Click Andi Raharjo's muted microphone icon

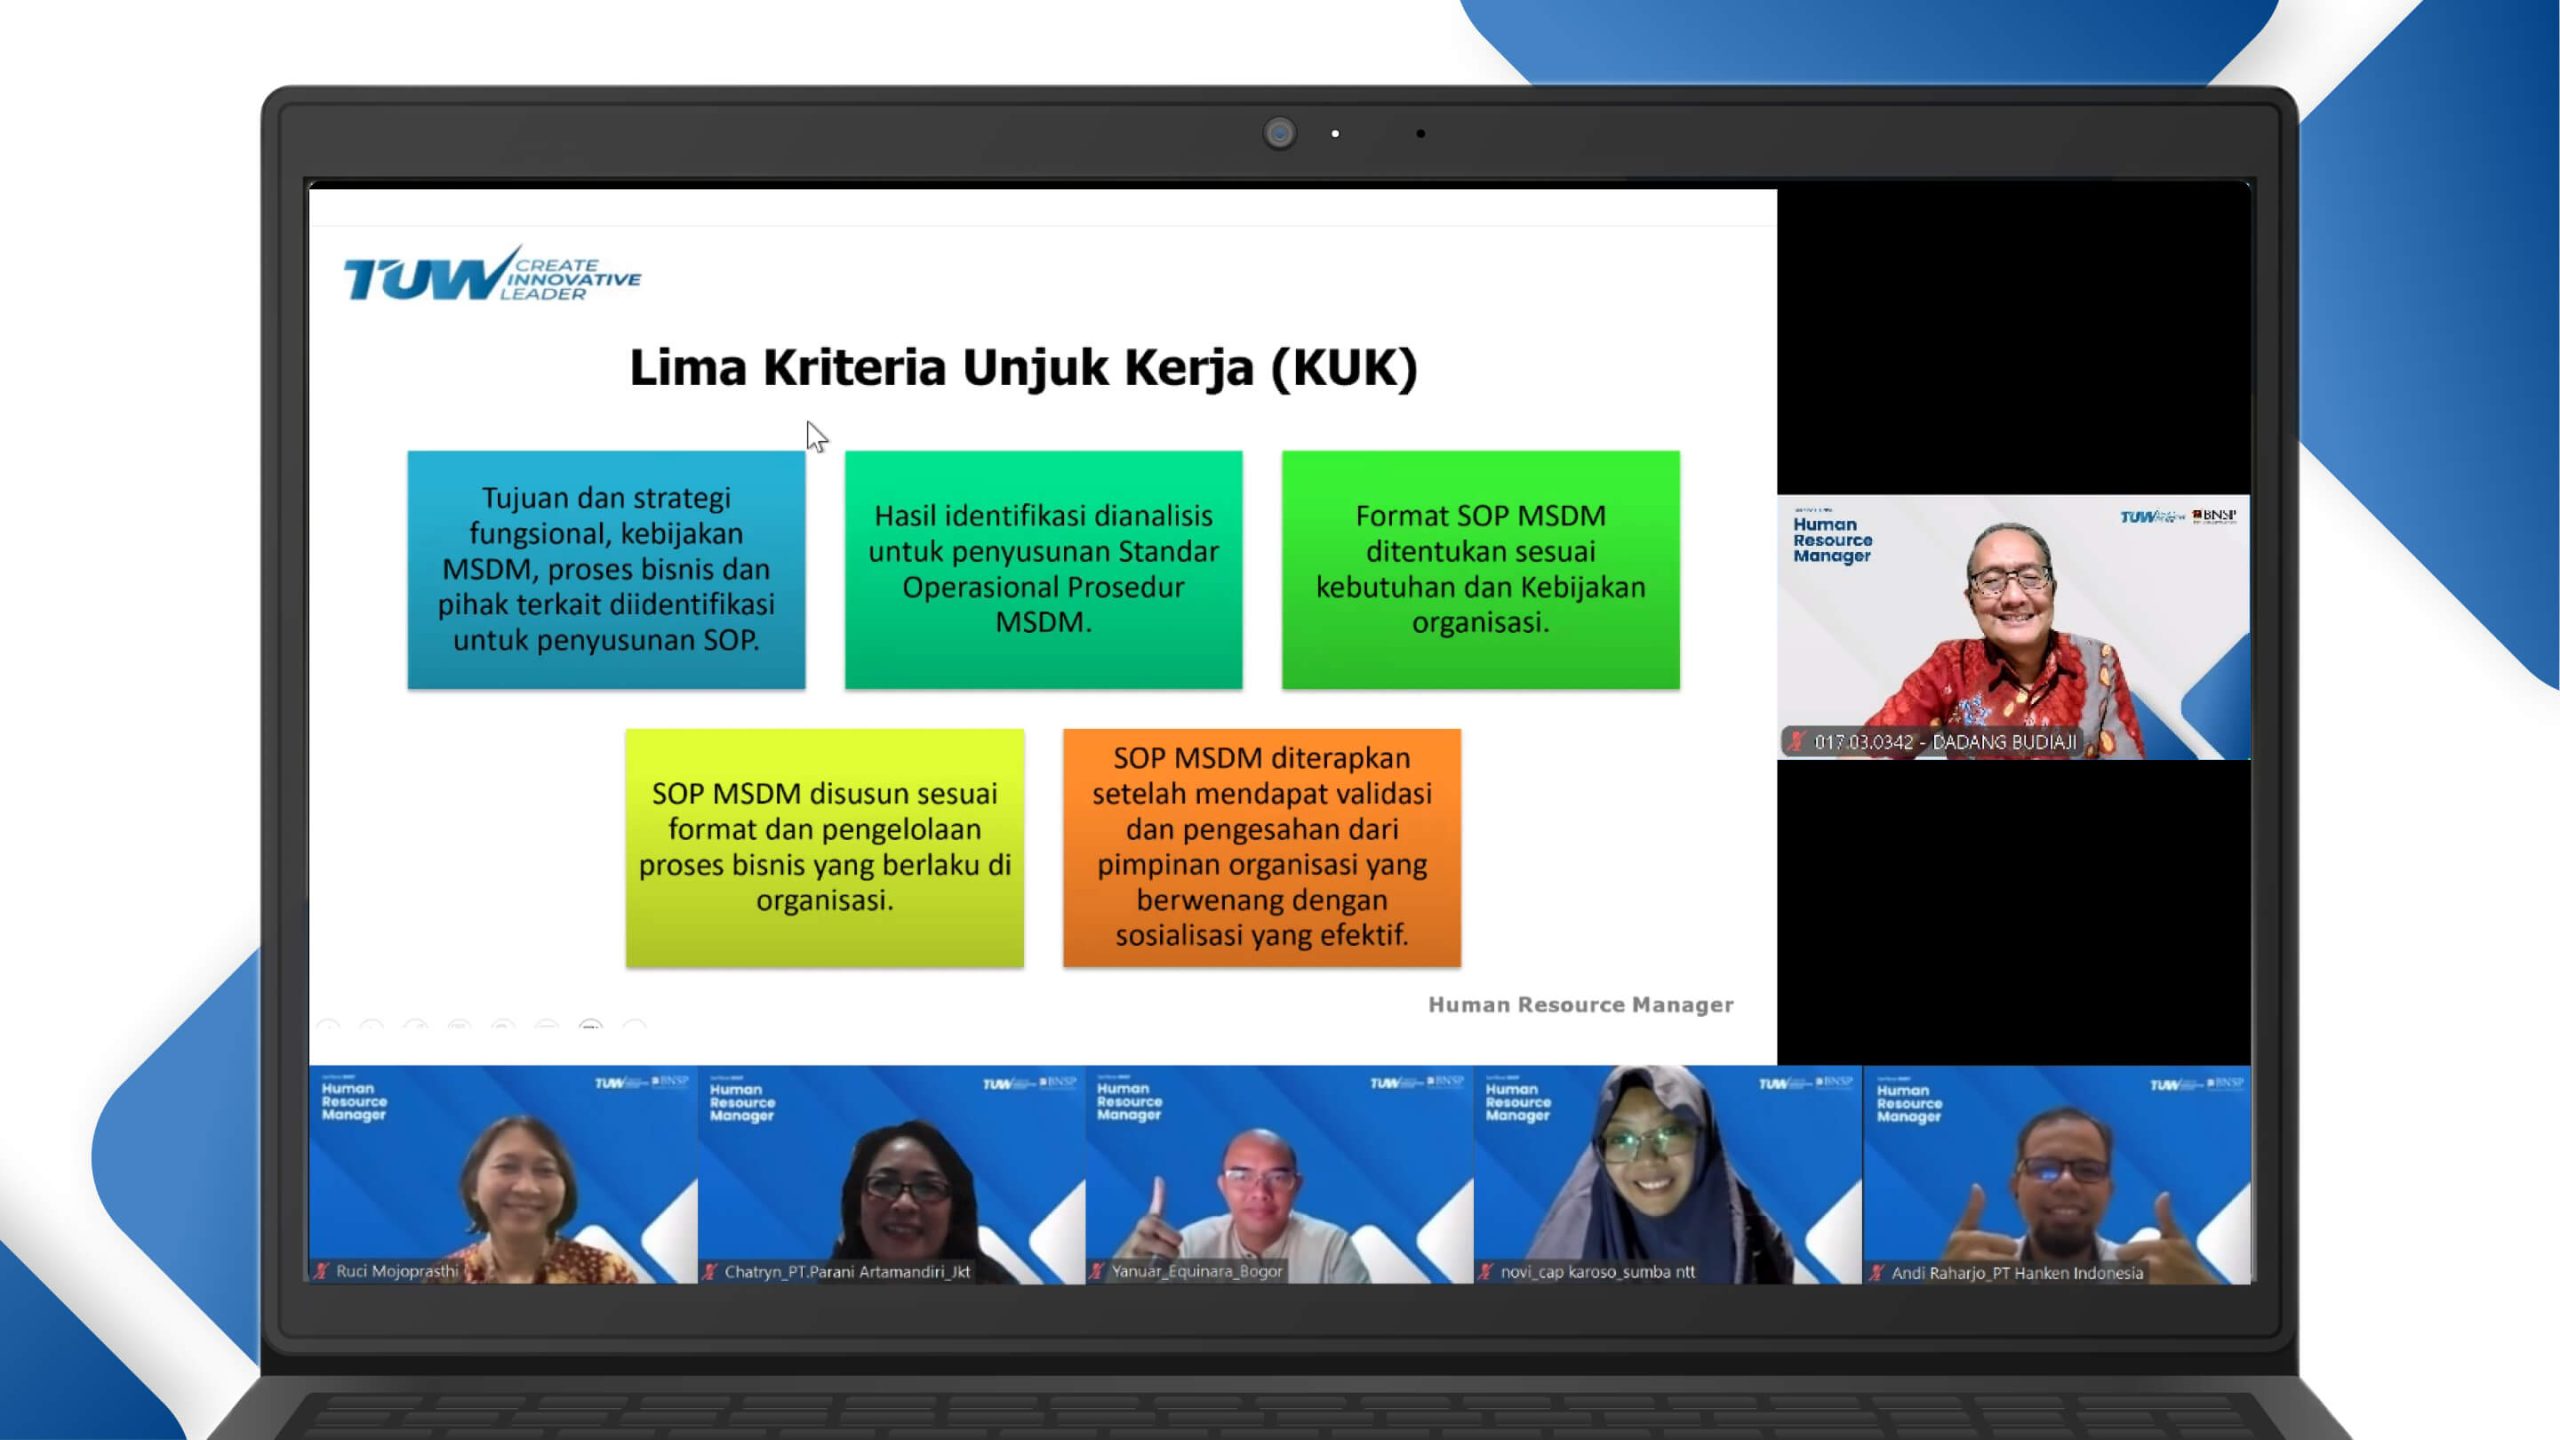click(x=1876, y=1273)
